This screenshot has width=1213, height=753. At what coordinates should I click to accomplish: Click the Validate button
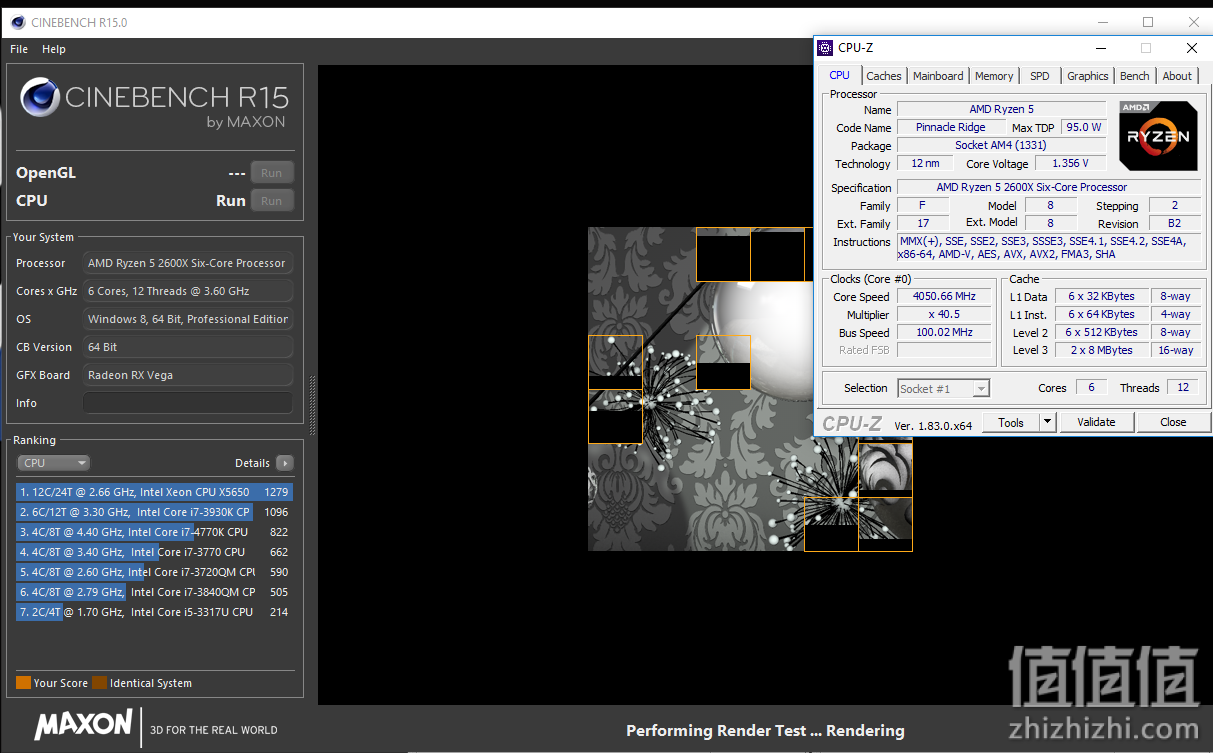tap(1096, 423)
